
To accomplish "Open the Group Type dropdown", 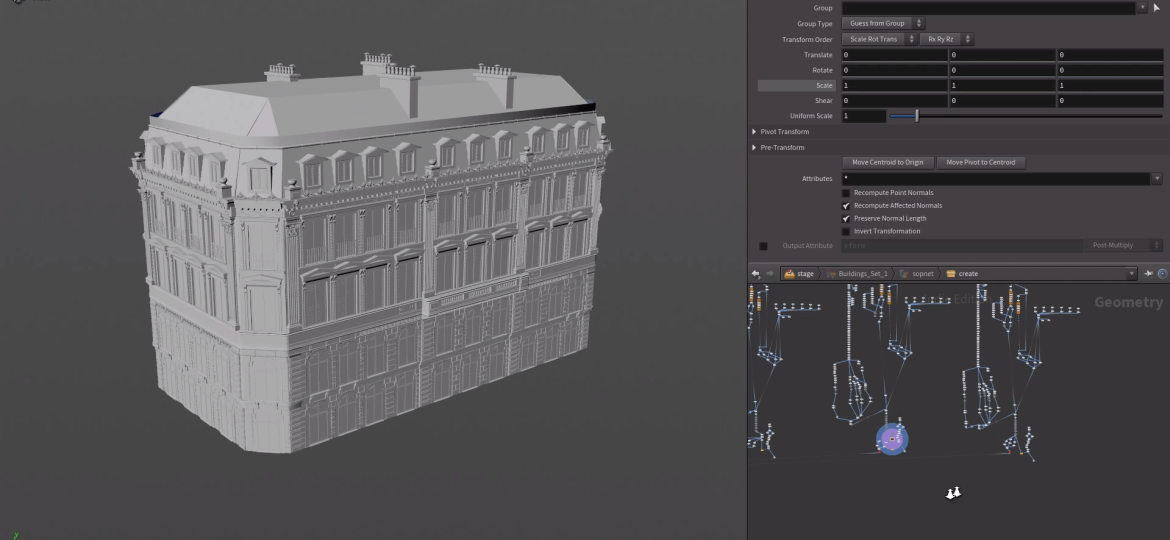I will [x=883, y=23].
